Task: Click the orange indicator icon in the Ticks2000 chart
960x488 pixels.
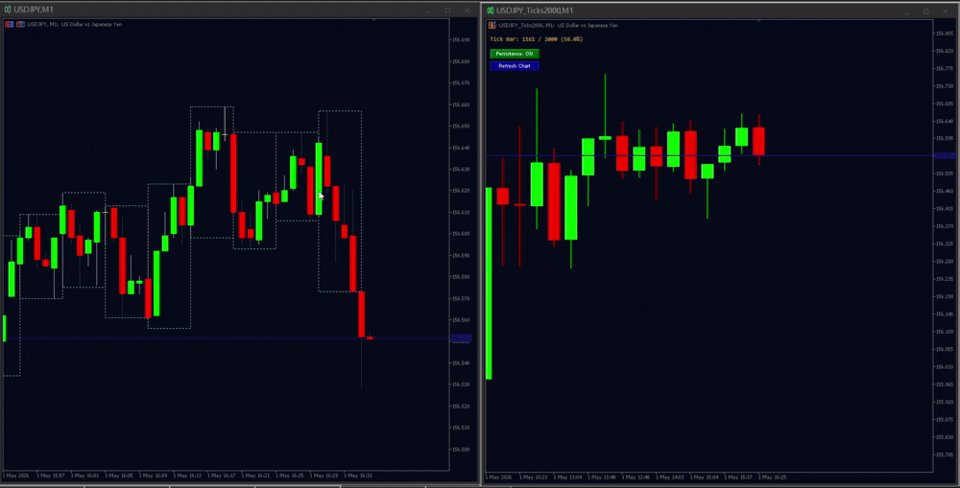Action: pyautogui.click(x=492, y=26)
